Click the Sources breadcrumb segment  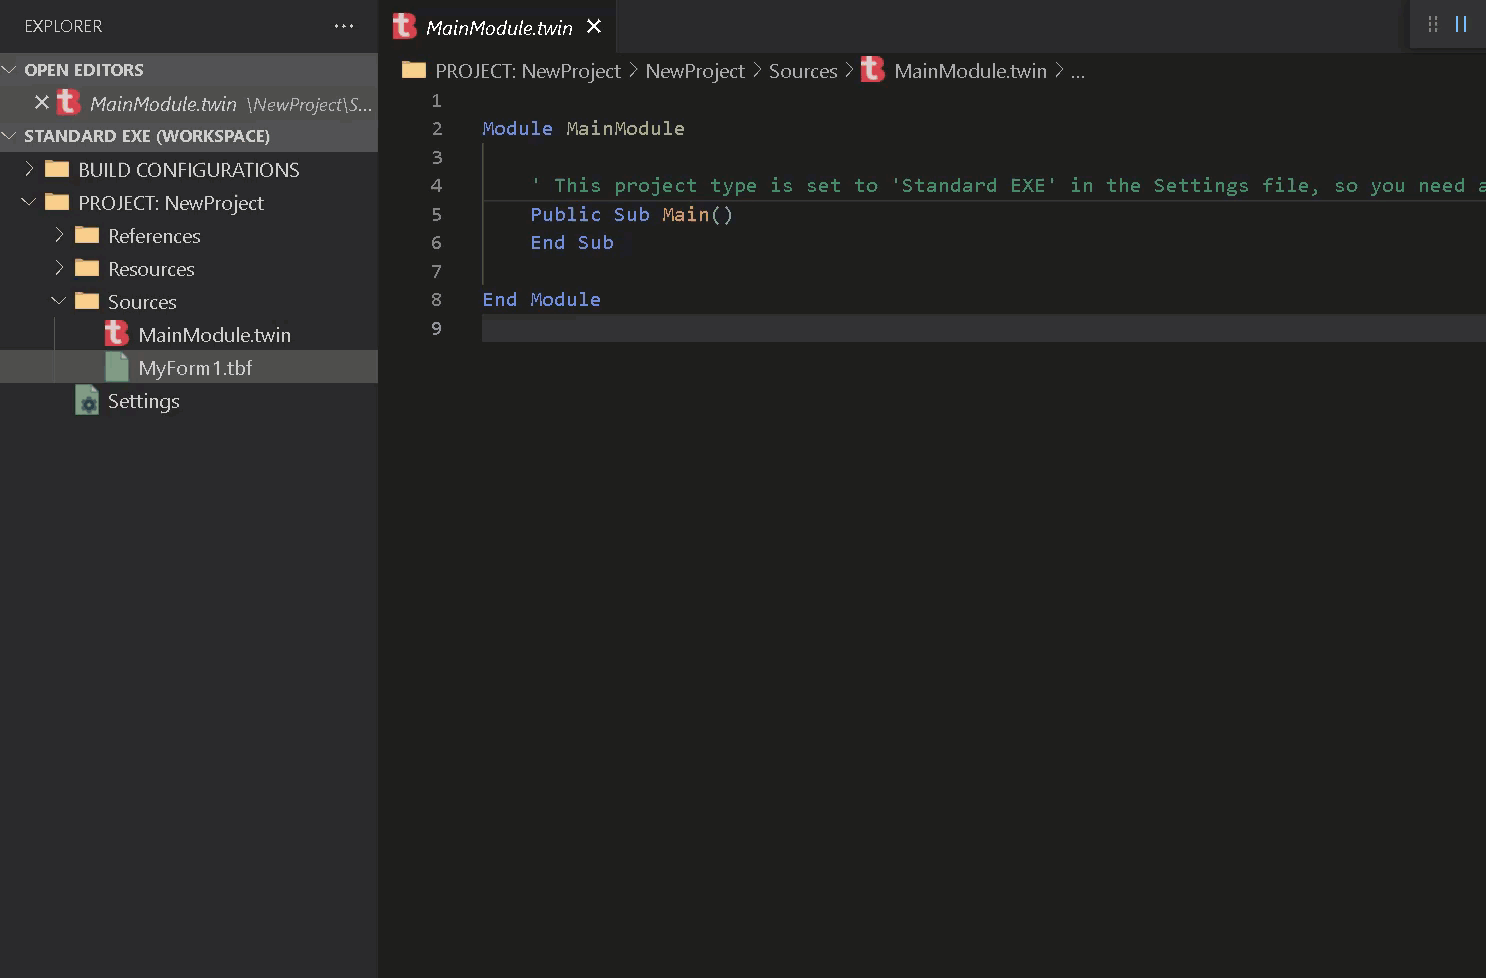803,71
